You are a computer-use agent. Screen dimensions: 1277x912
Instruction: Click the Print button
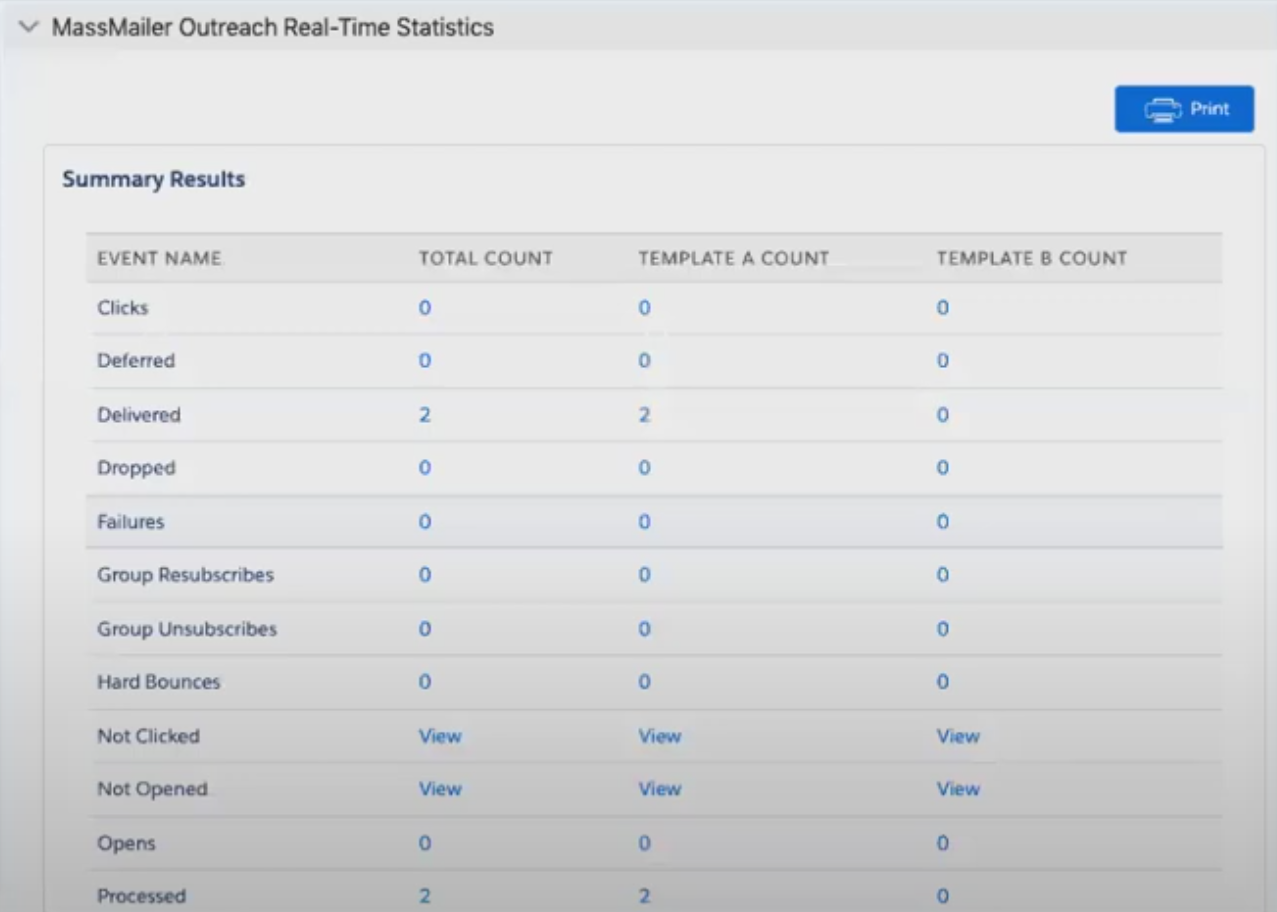(x=1184, y=109)
